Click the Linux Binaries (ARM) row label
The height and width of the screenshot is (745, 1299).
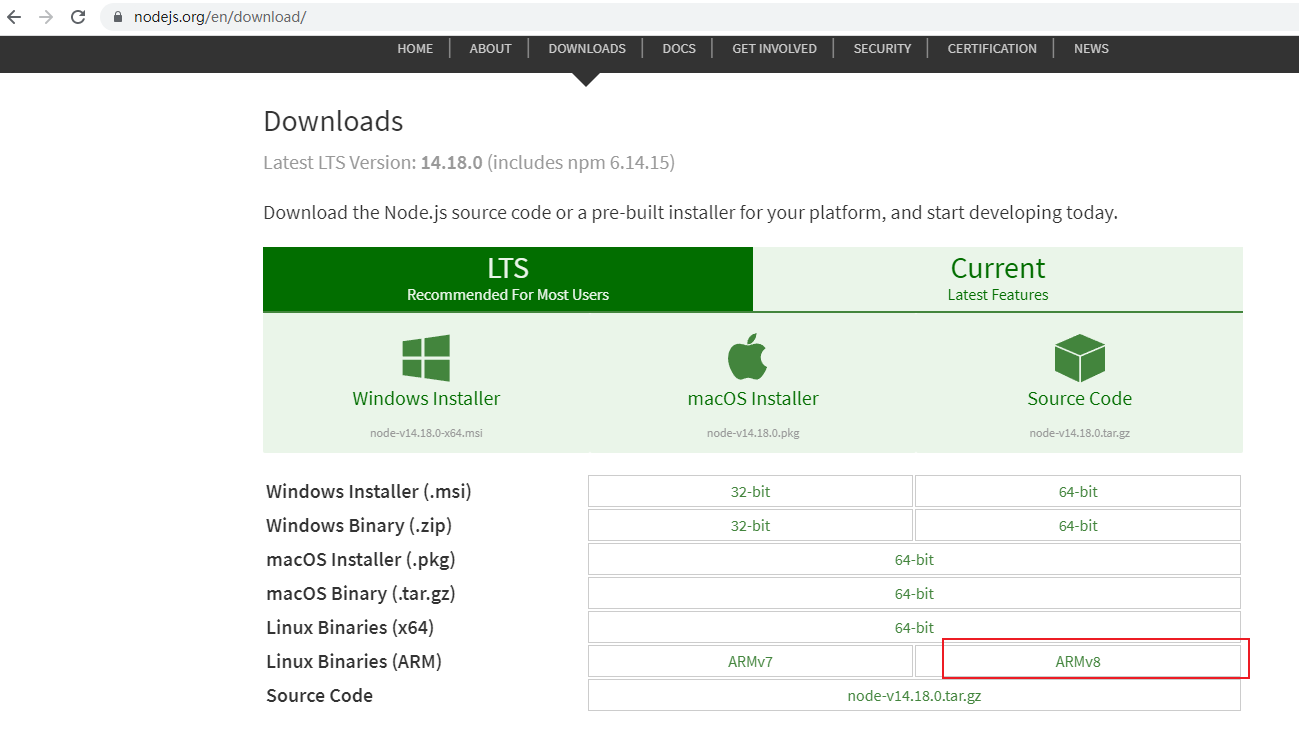coord(354,661)
